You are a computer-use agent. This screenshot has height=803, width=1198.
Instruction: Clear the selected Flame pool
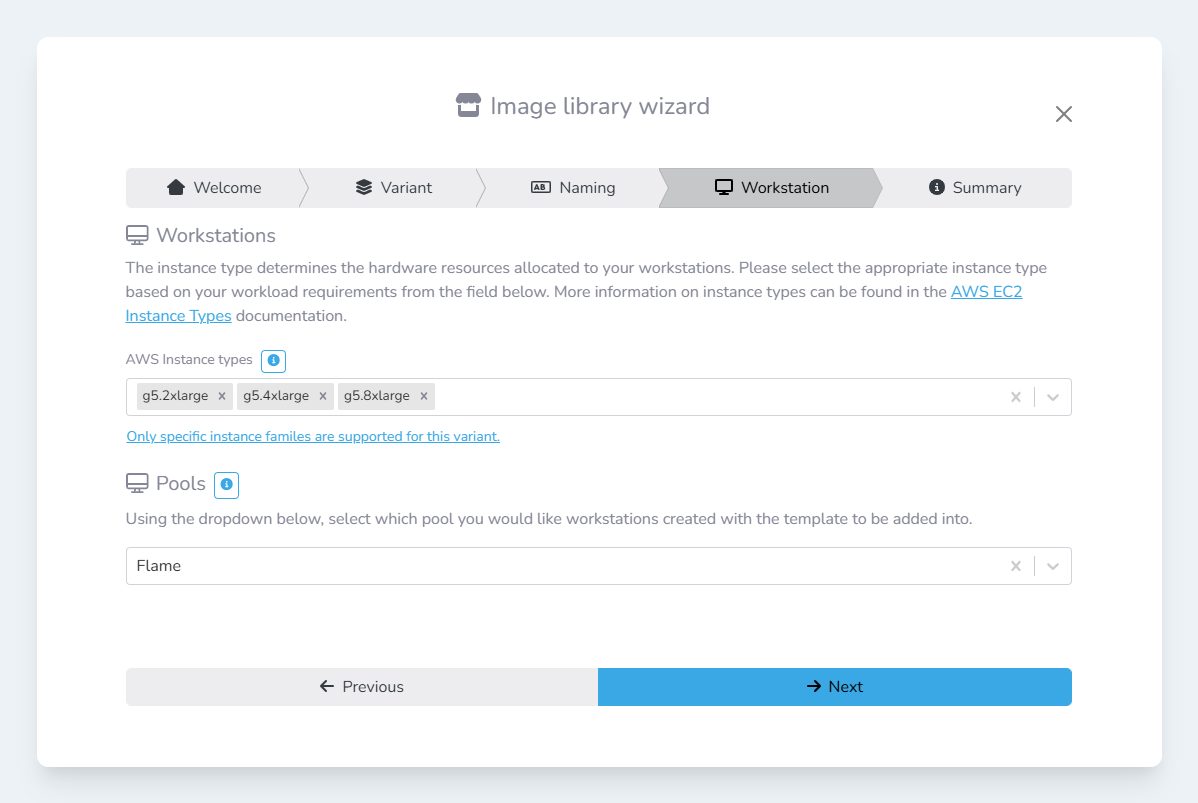(x=1015, y=566)
